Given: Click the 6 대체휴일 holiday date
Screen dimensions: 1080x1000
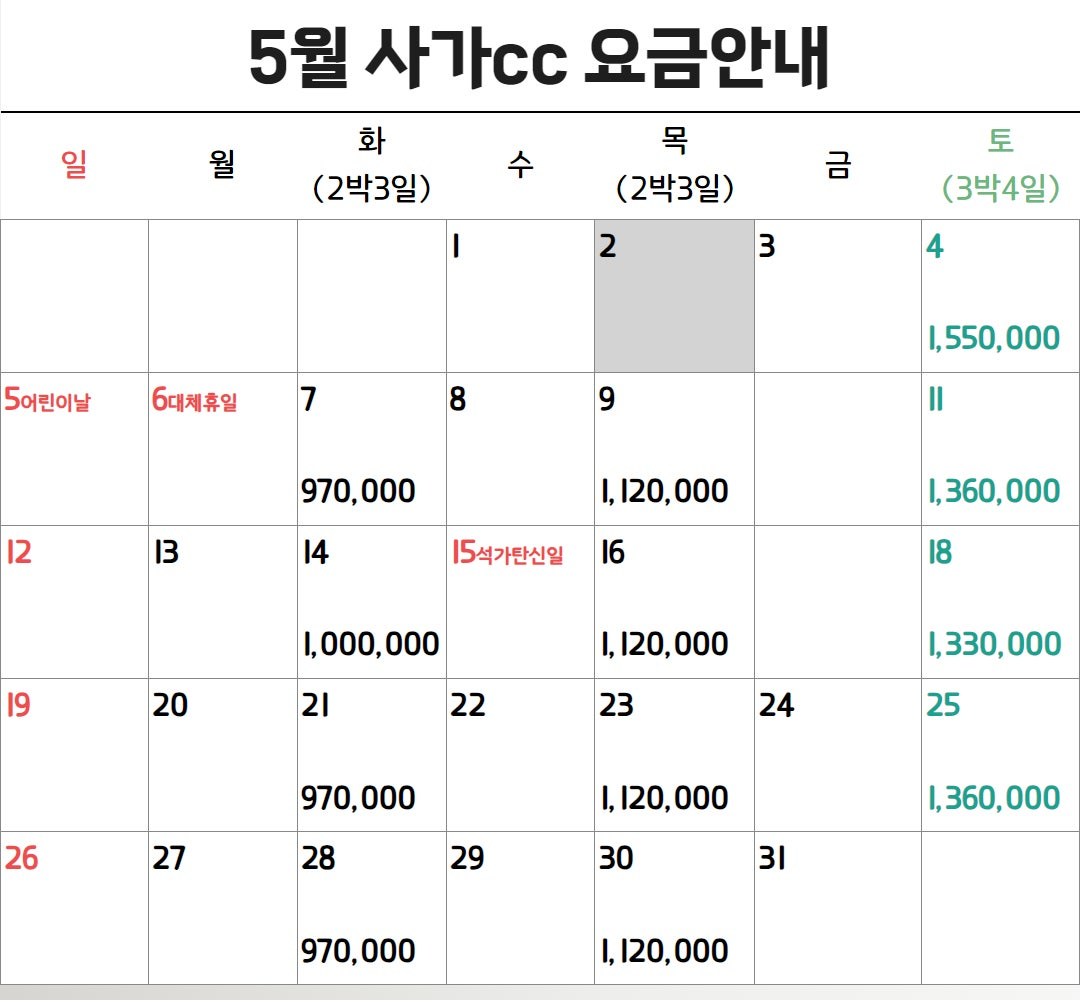Looking at the screenshot, I should pyautogui.click(x=195, y=401).
